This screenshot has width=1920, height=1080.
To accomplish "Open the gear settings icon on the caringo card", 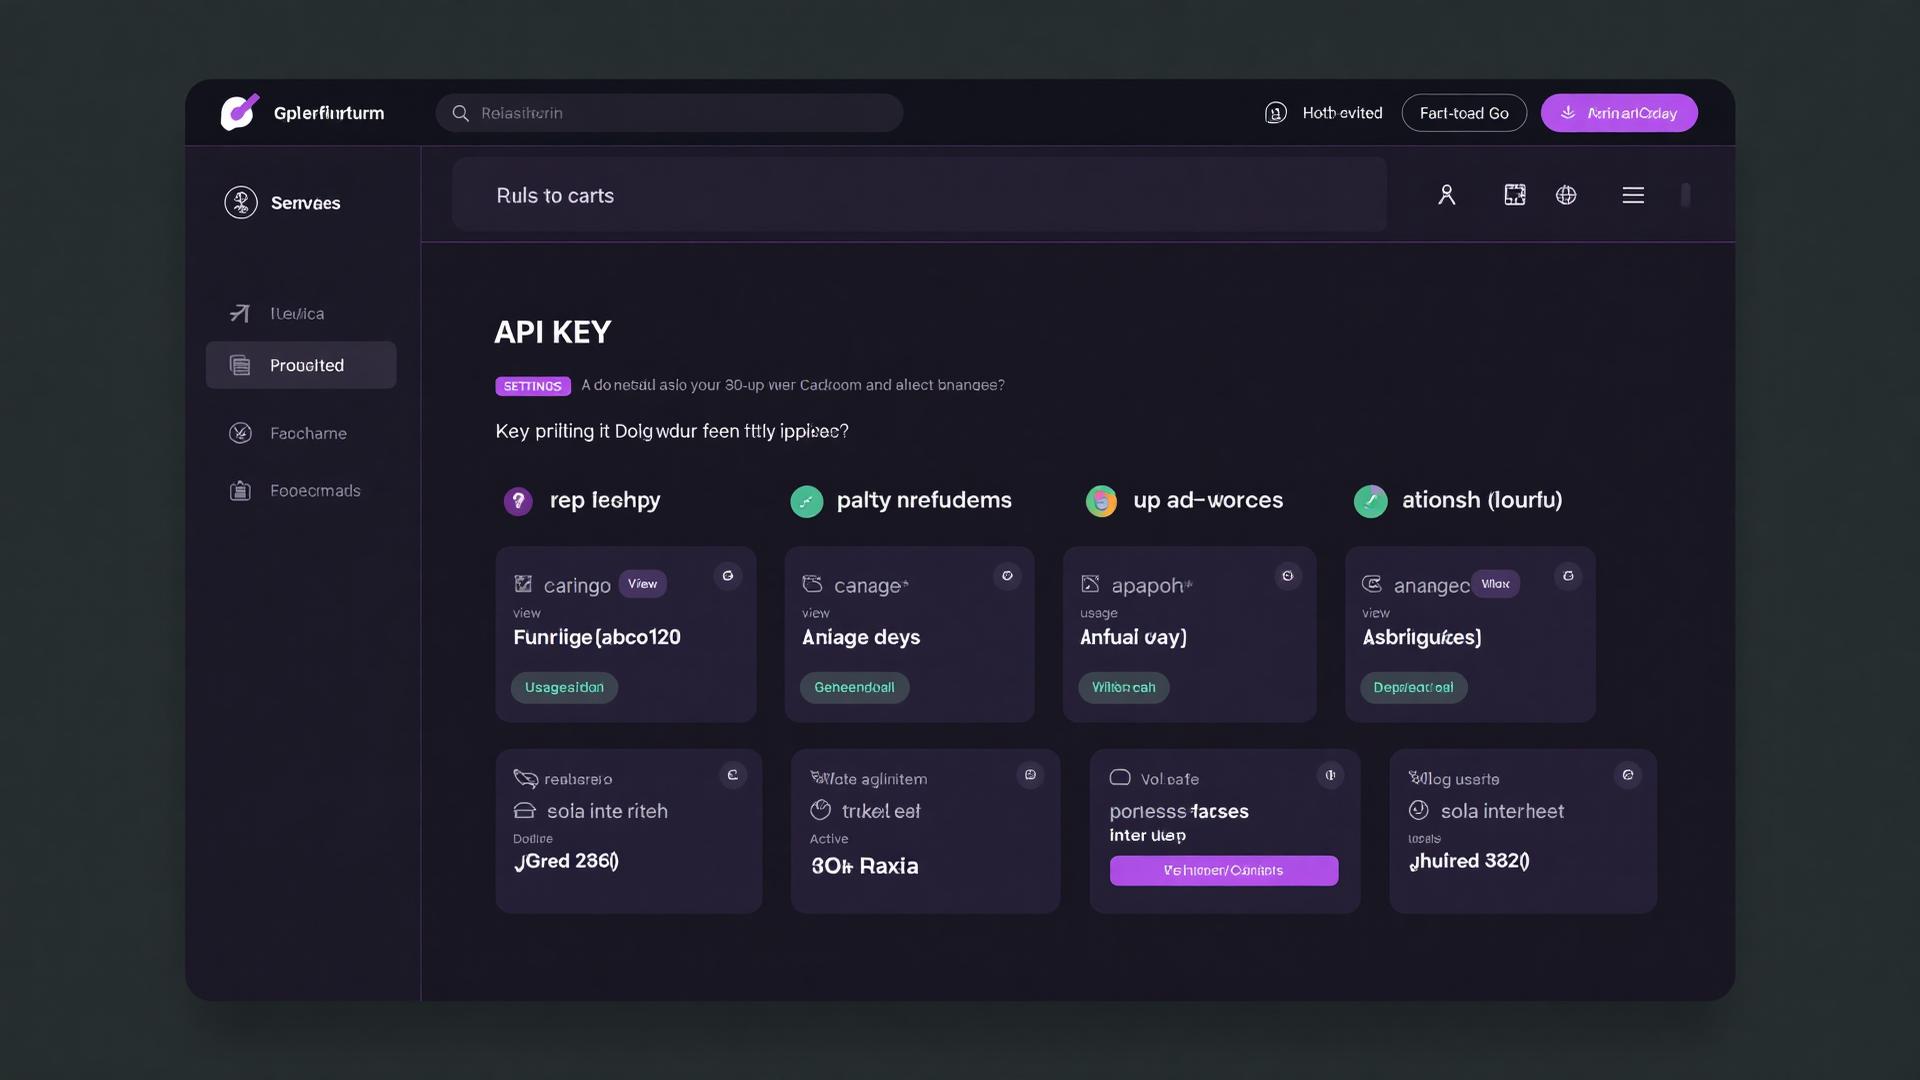I will pyautogui.click(x=727, y=576).
